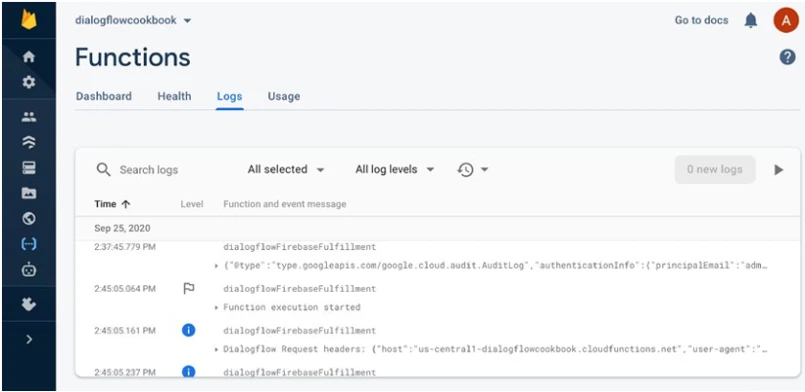Focus the Search logs field

click(149, 170)
